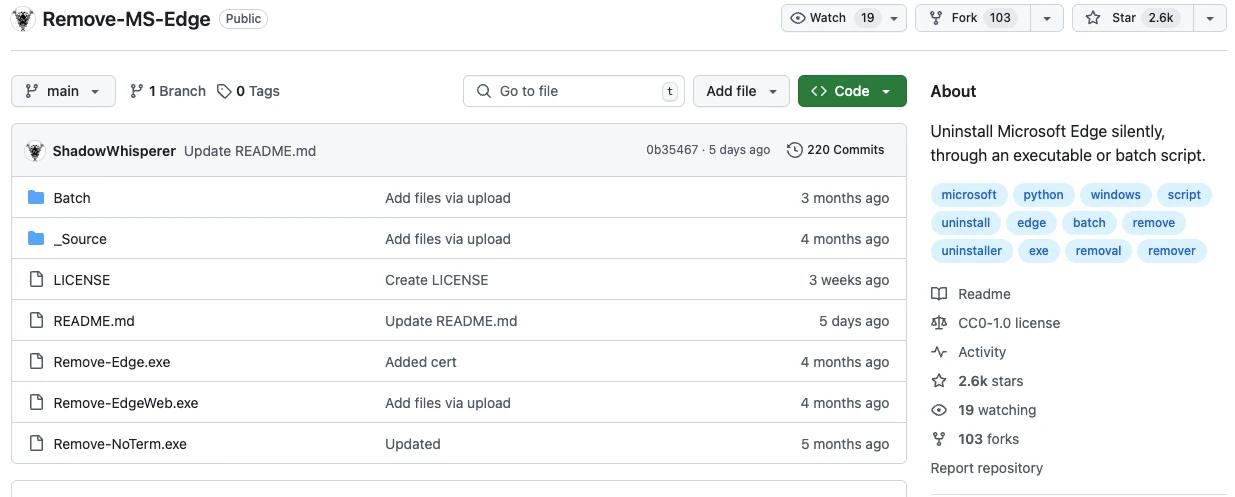Screen dimensions: 1235x497
Task: Open the main branch dropdown
Action: point(63,91)
